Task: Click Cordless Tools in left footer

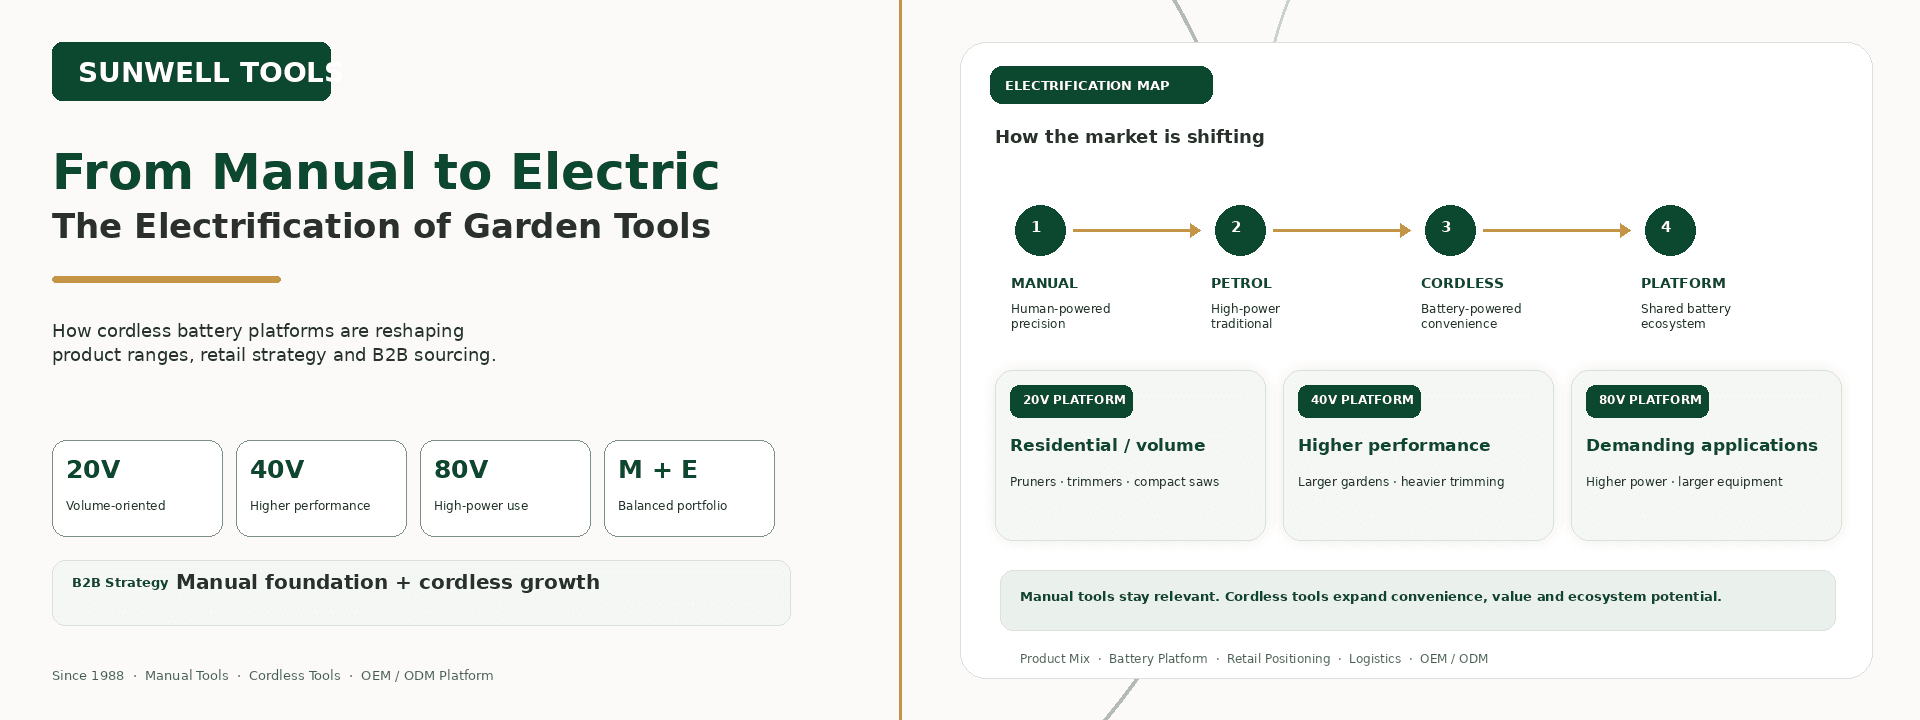Action: 294,676
